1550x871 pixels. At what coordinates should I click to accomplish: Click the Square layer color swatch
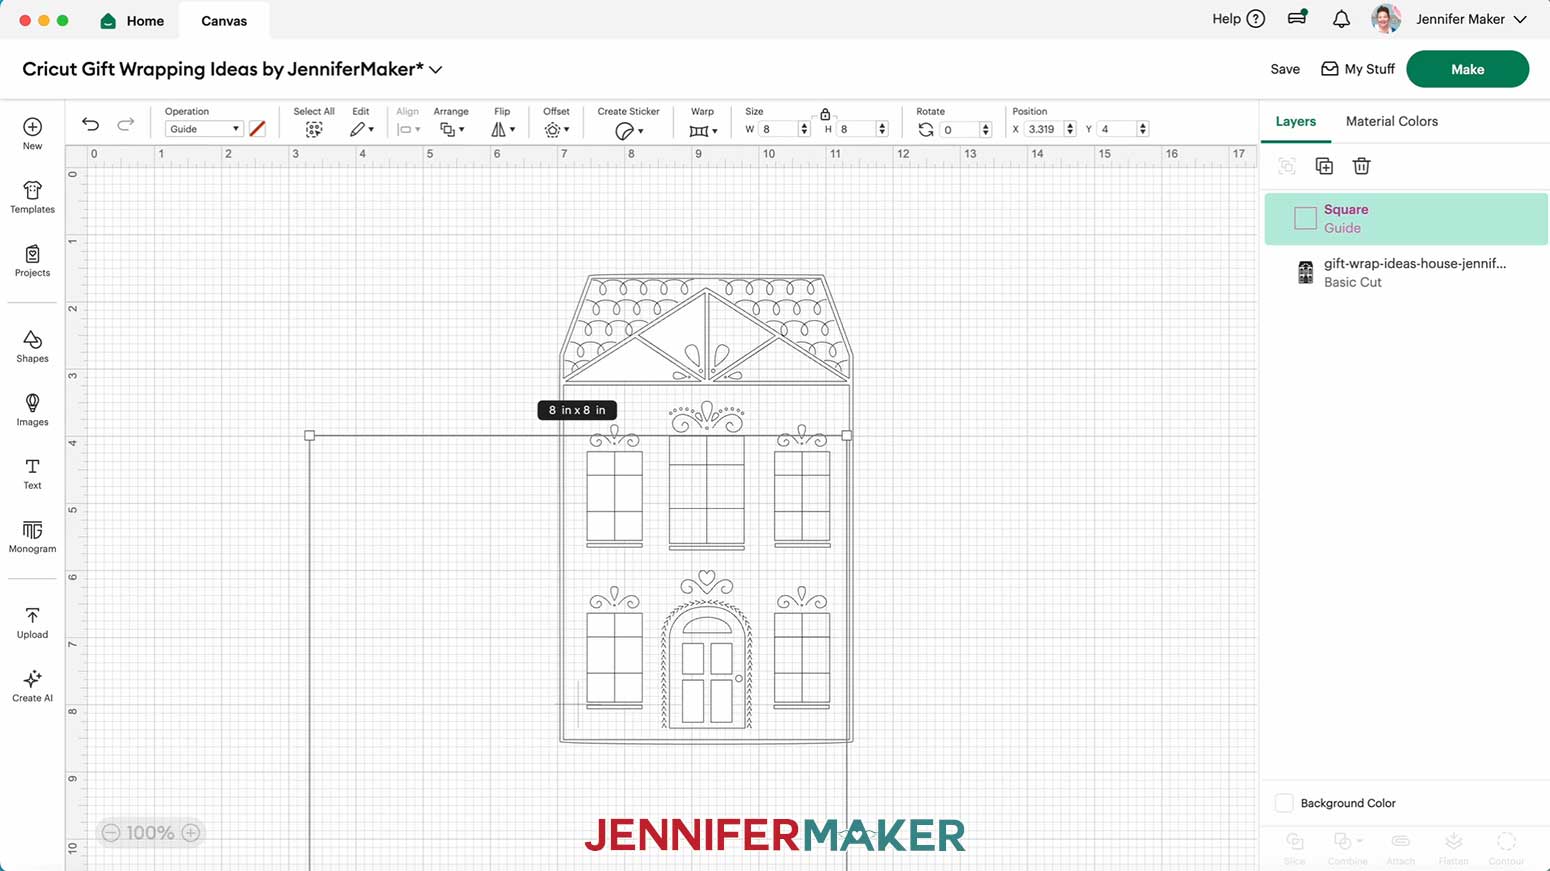coord(1305,218)
